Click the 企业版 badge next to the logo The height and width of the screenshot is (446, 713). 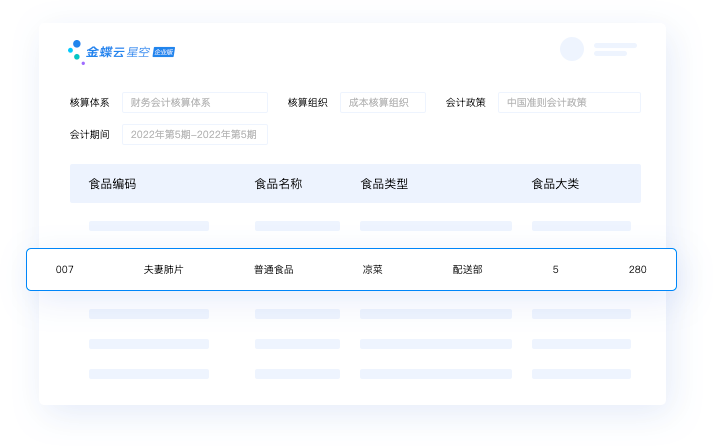point(164,52)
